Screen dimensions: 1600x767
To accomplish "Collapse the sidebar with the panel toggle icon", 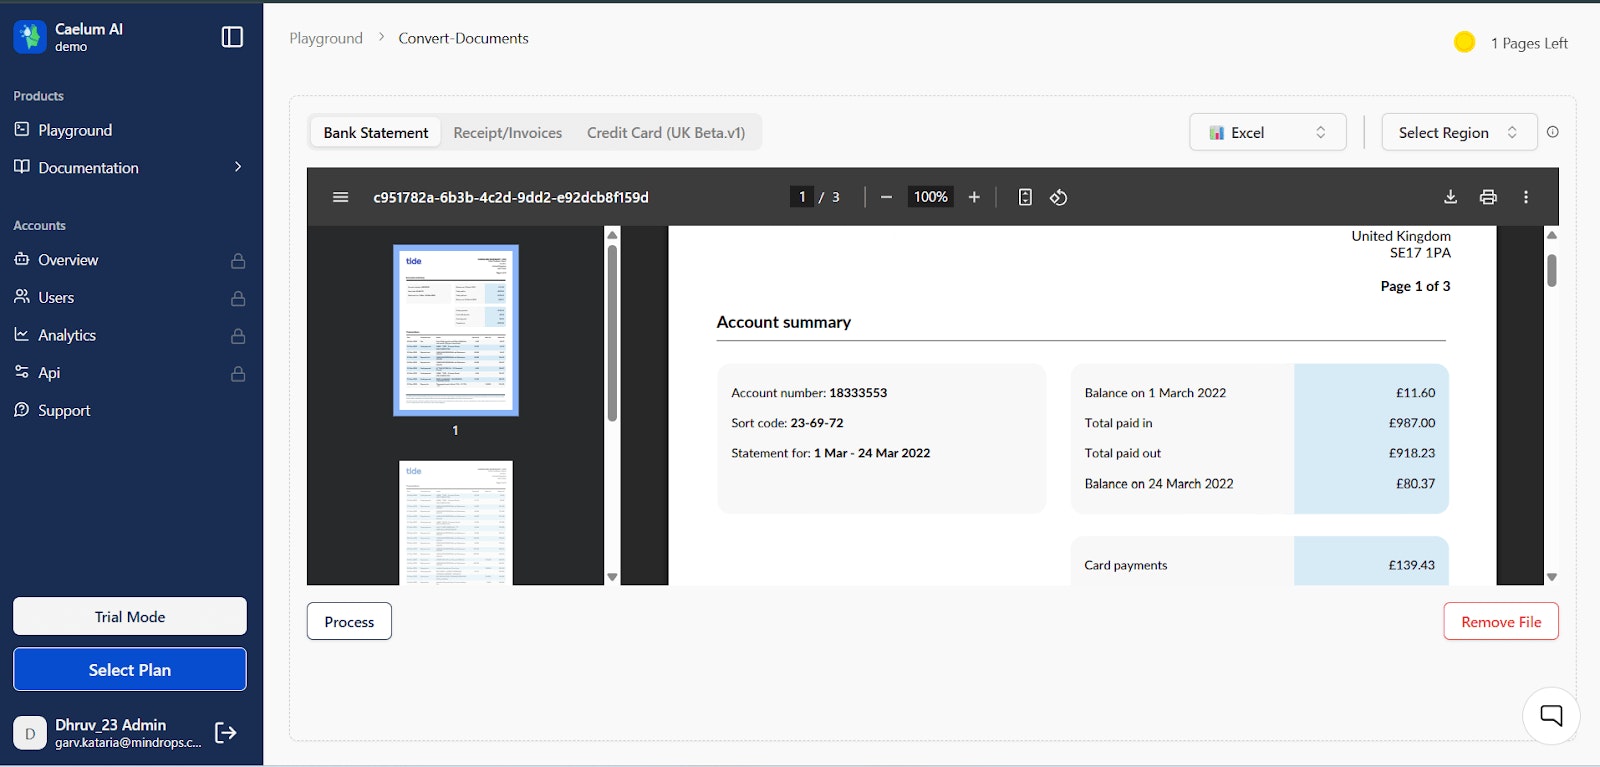I will tap(232, 37).
